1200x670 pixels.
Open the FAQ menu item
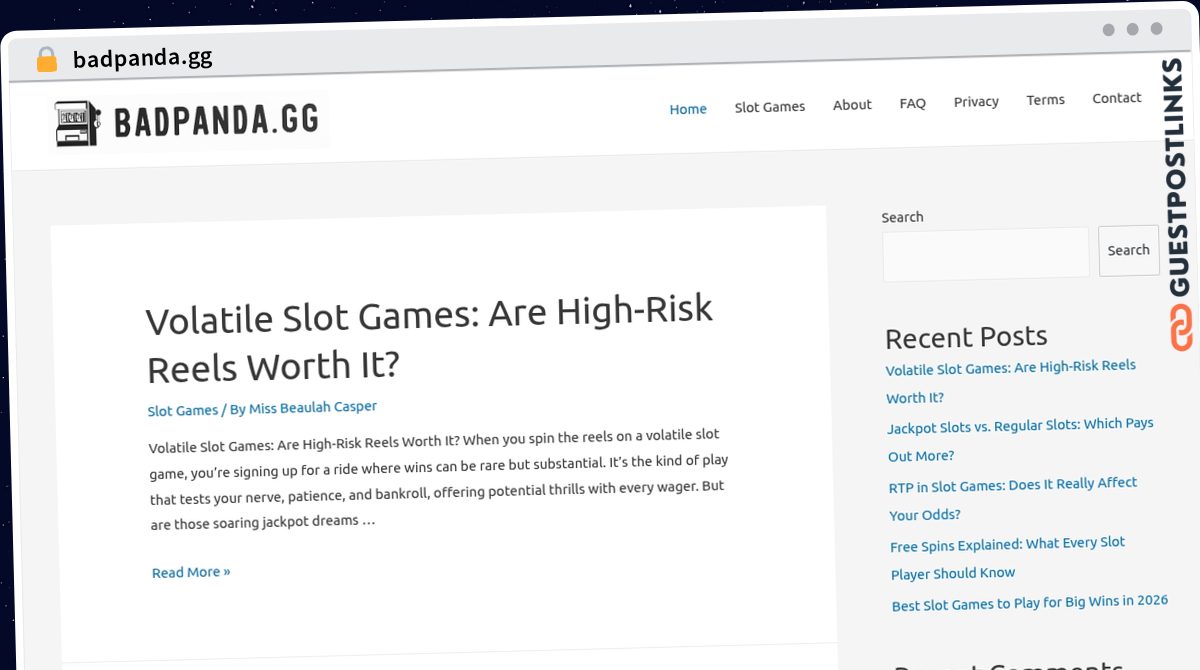[912, 103]
